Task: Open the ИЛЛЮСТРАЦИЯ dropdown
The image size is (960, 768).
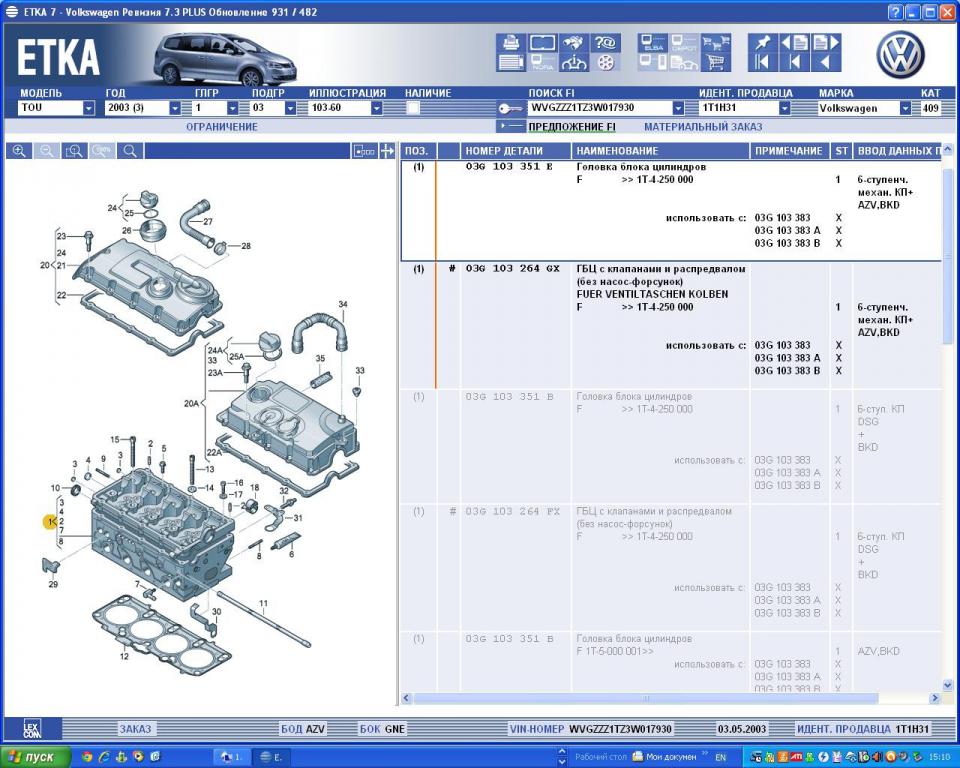Action: point(377,108)
